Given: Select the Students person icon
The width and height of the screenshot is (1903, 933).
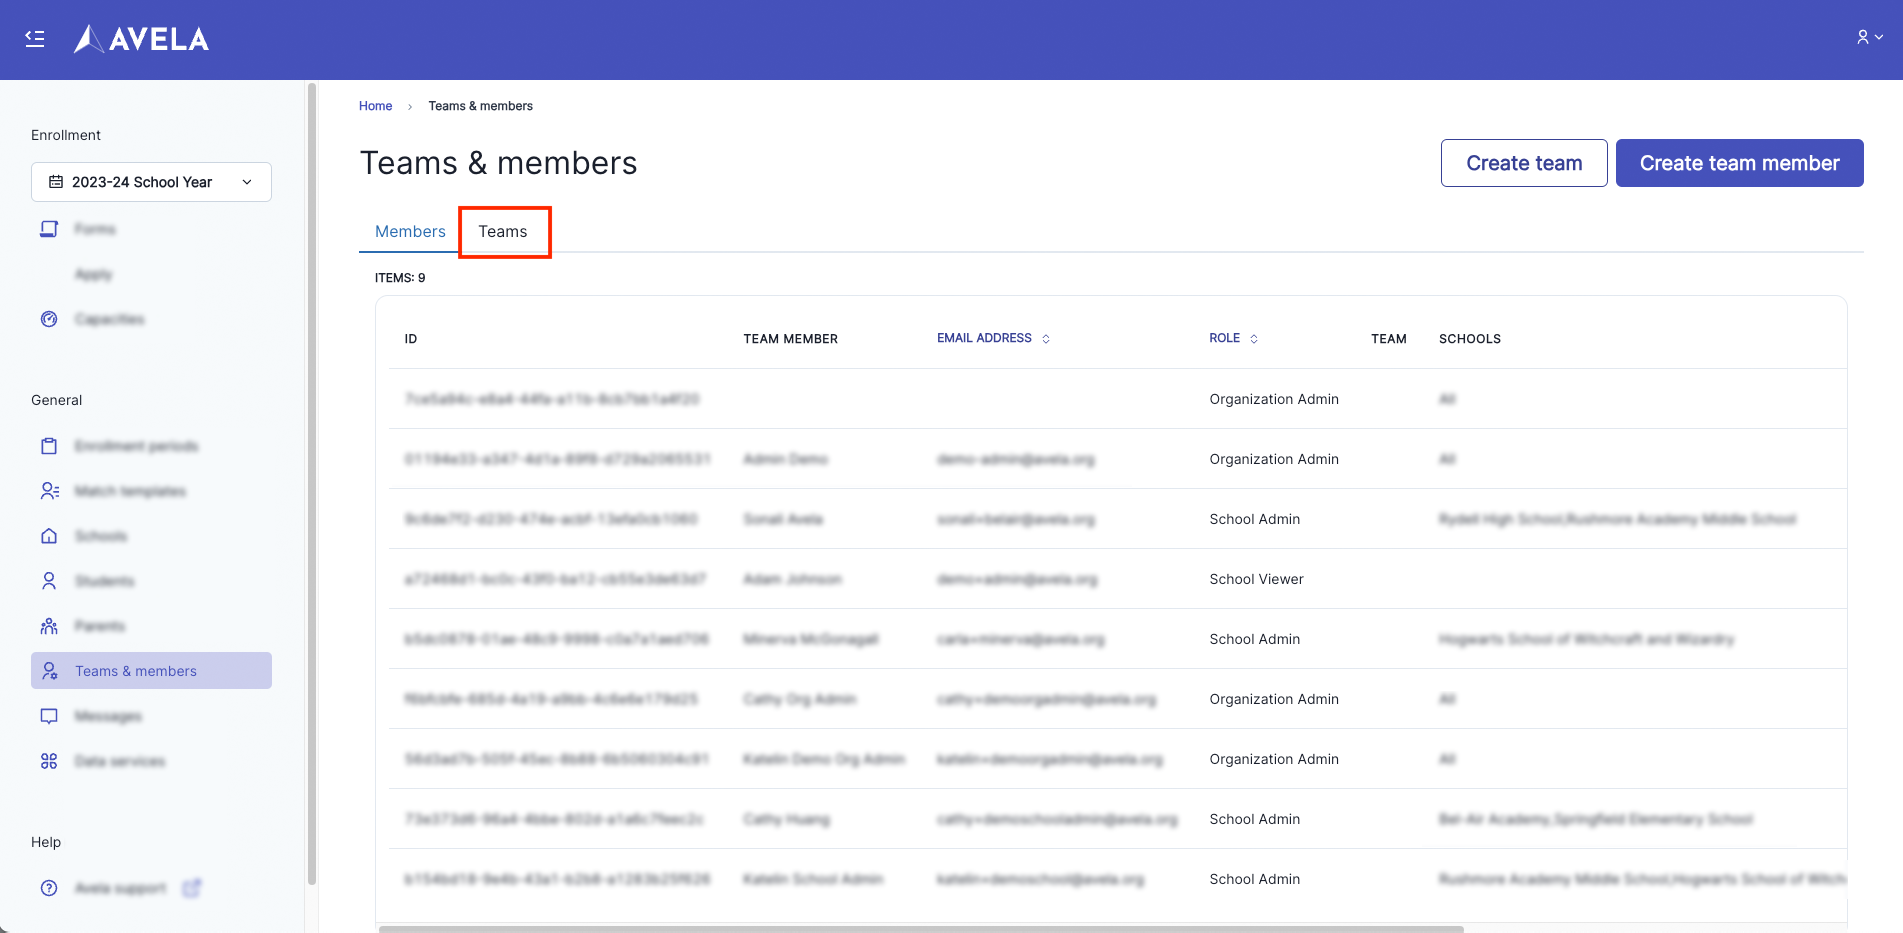Looking at the screenshot, I should (x=48, y=580).
